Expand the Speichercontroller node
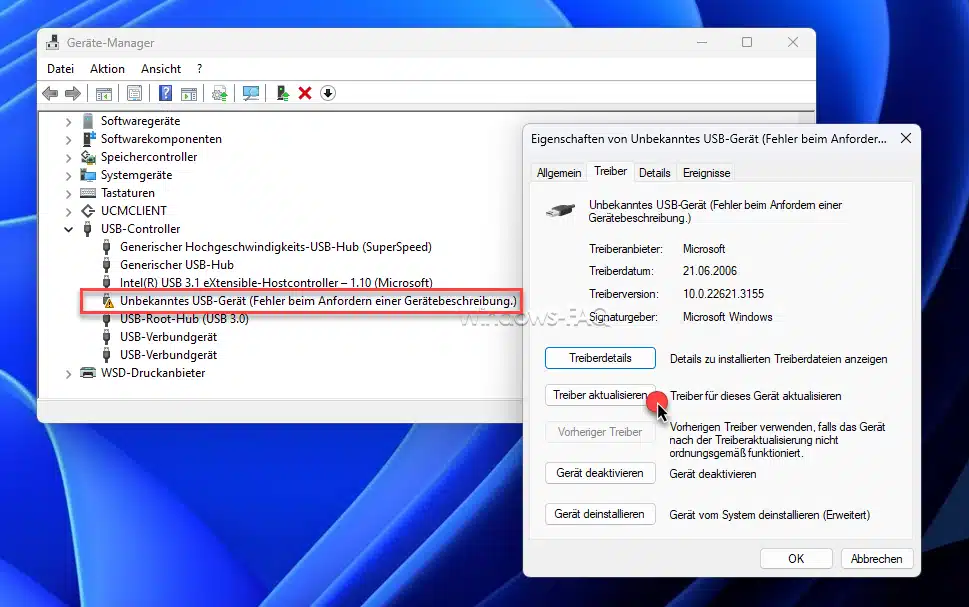This screenshot has height=607, width=969. coord(68,158)
